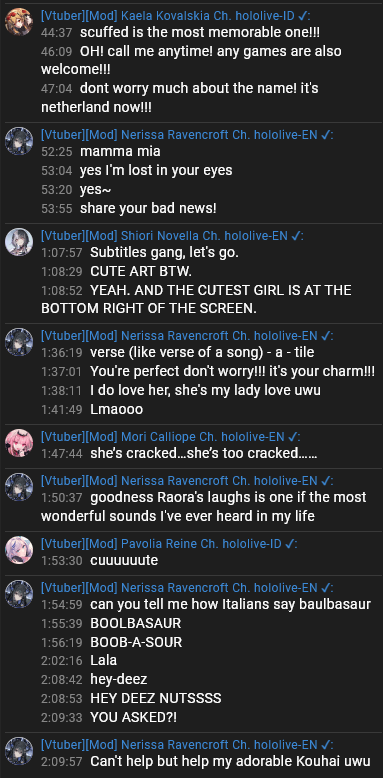383x778 pixels.
Task: Jump to timestamp 44:37
Action: (x=57, y=33)
